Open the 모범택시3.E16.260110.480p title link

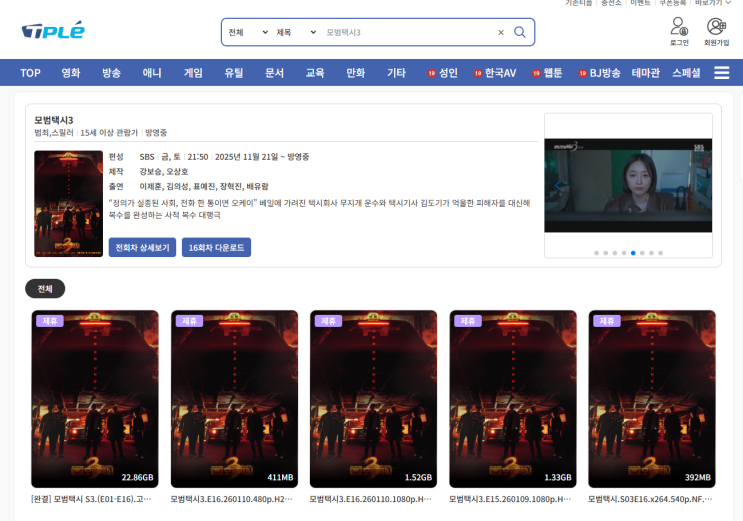pyautogui.click(x=232, y=499)
